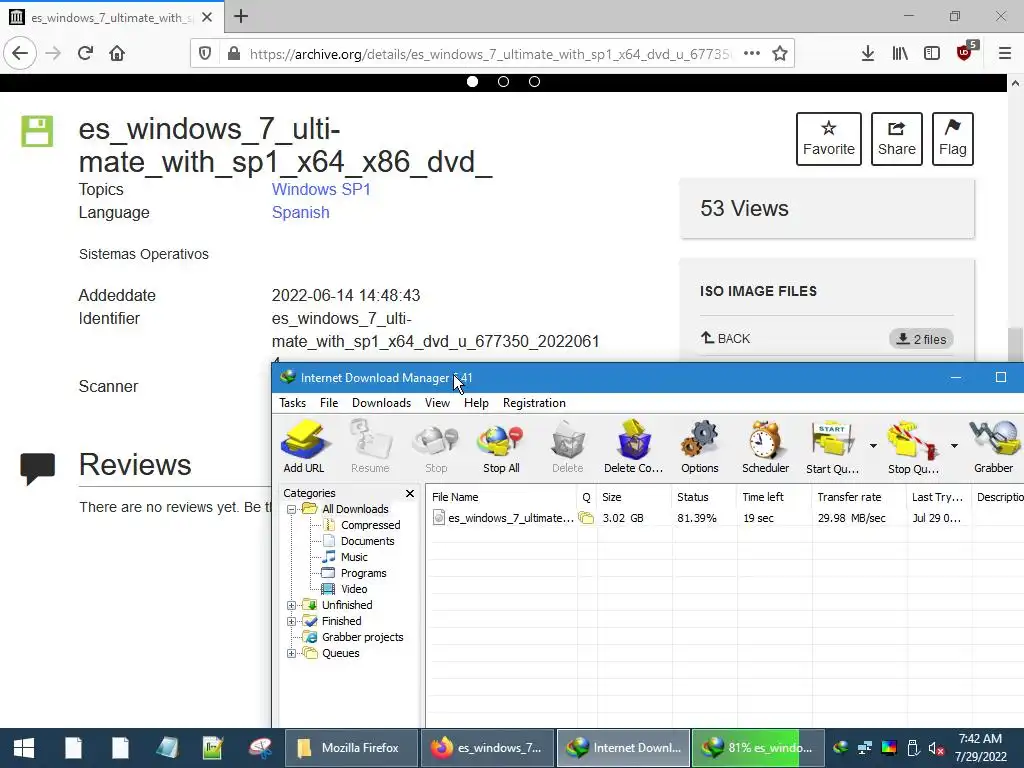Open Firefox library icon
Screen dimensions: 1024x768
coord(900,54)
